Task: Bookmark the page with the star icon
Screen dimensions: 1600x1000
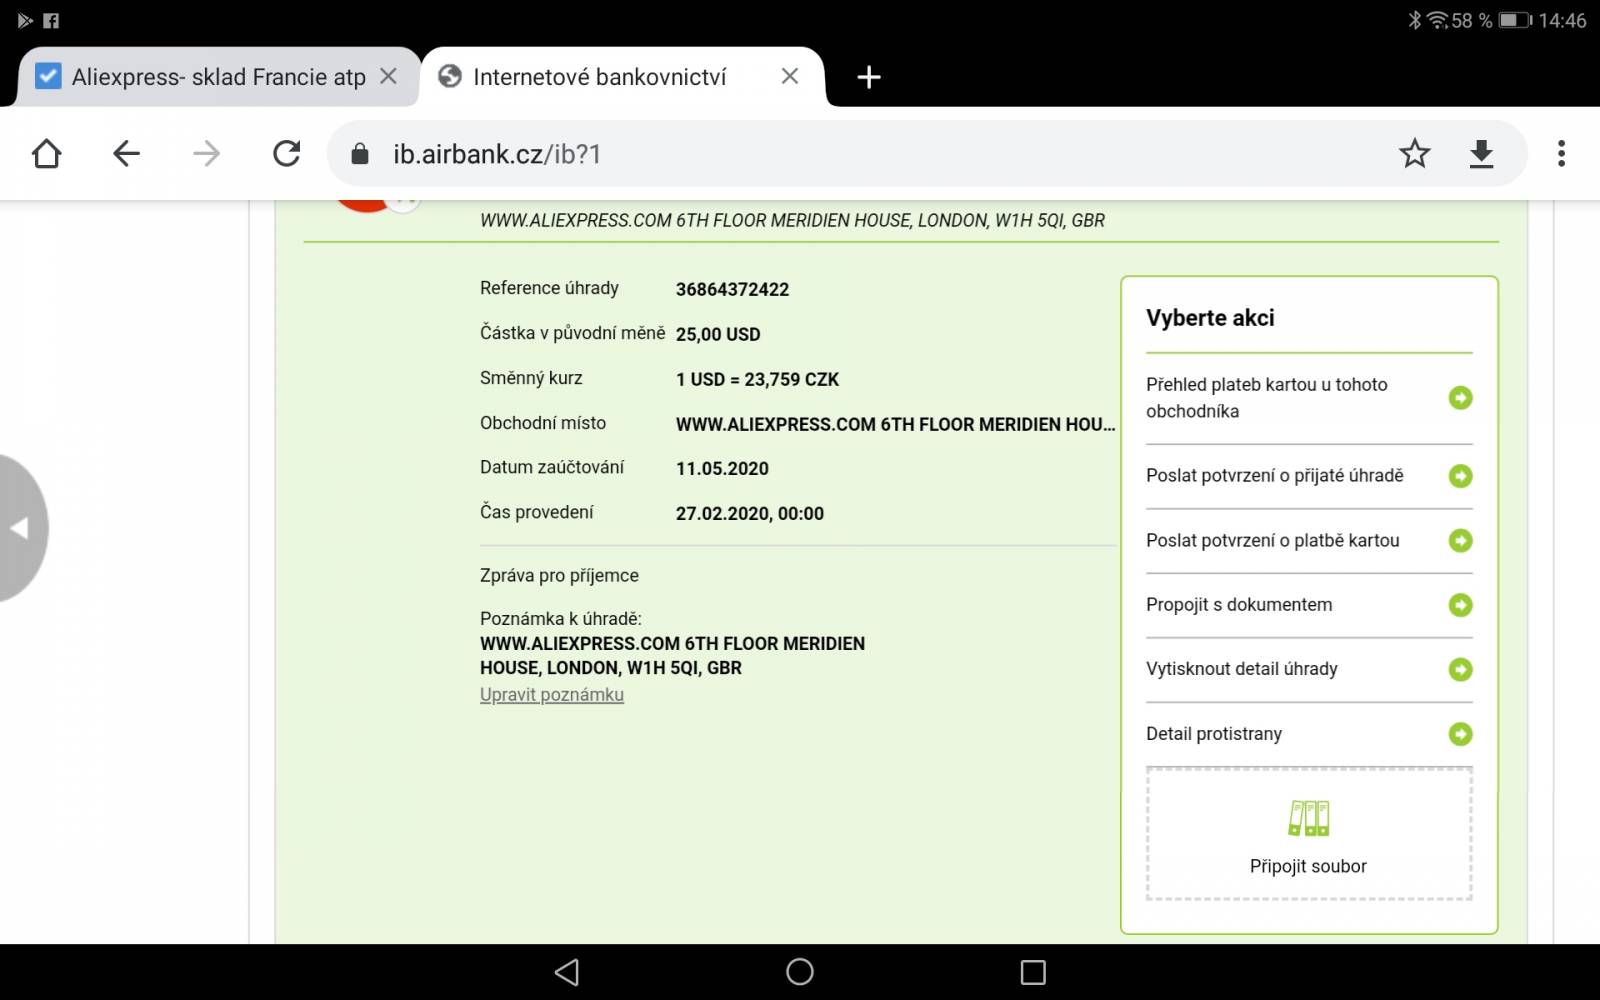Action: click(1415, 154)
